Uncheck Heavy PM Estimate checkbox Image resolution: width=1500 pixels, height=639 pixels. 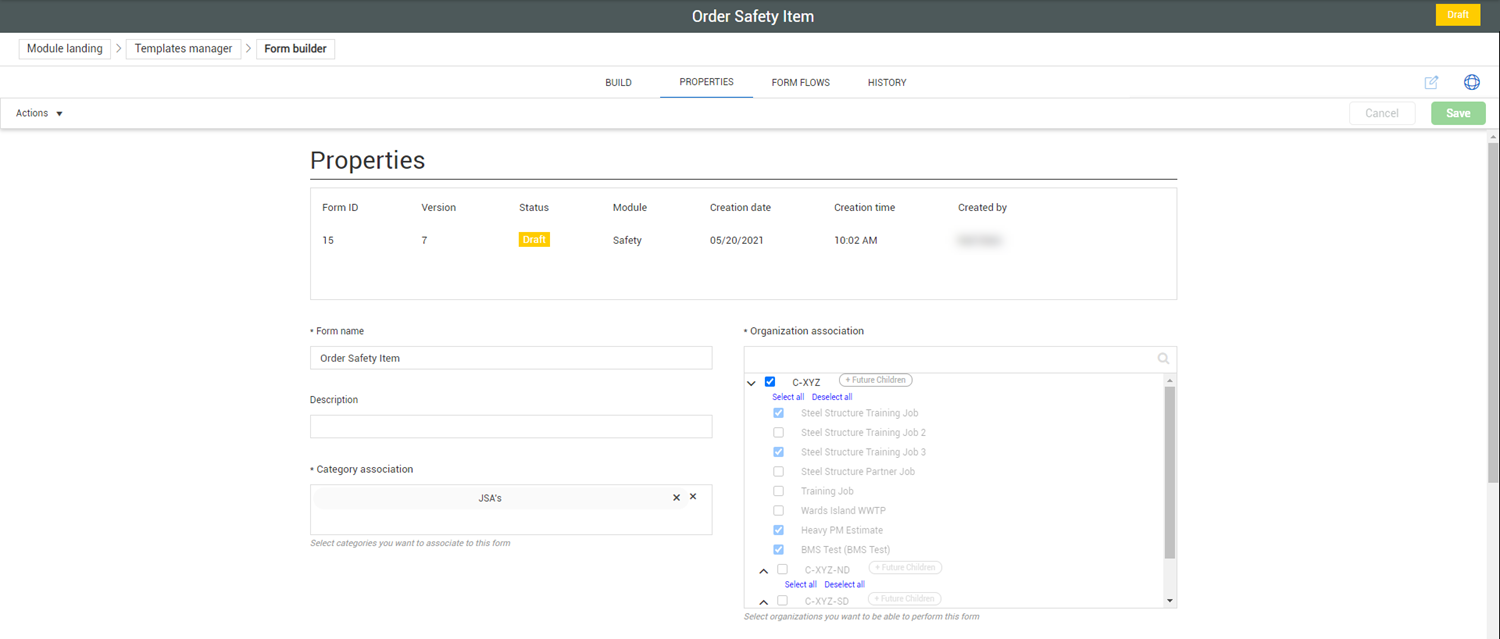[778, 530]
